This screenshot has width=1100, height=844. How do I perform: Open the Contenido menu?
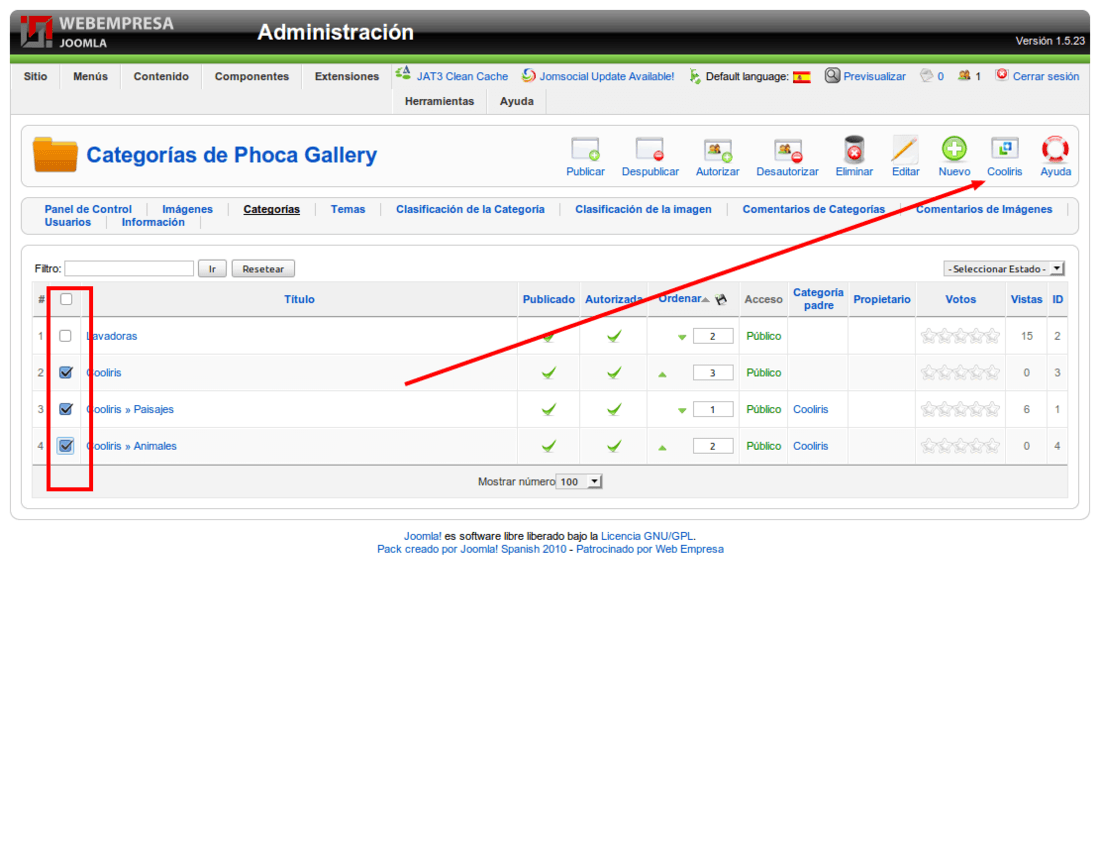coord(161,76)
